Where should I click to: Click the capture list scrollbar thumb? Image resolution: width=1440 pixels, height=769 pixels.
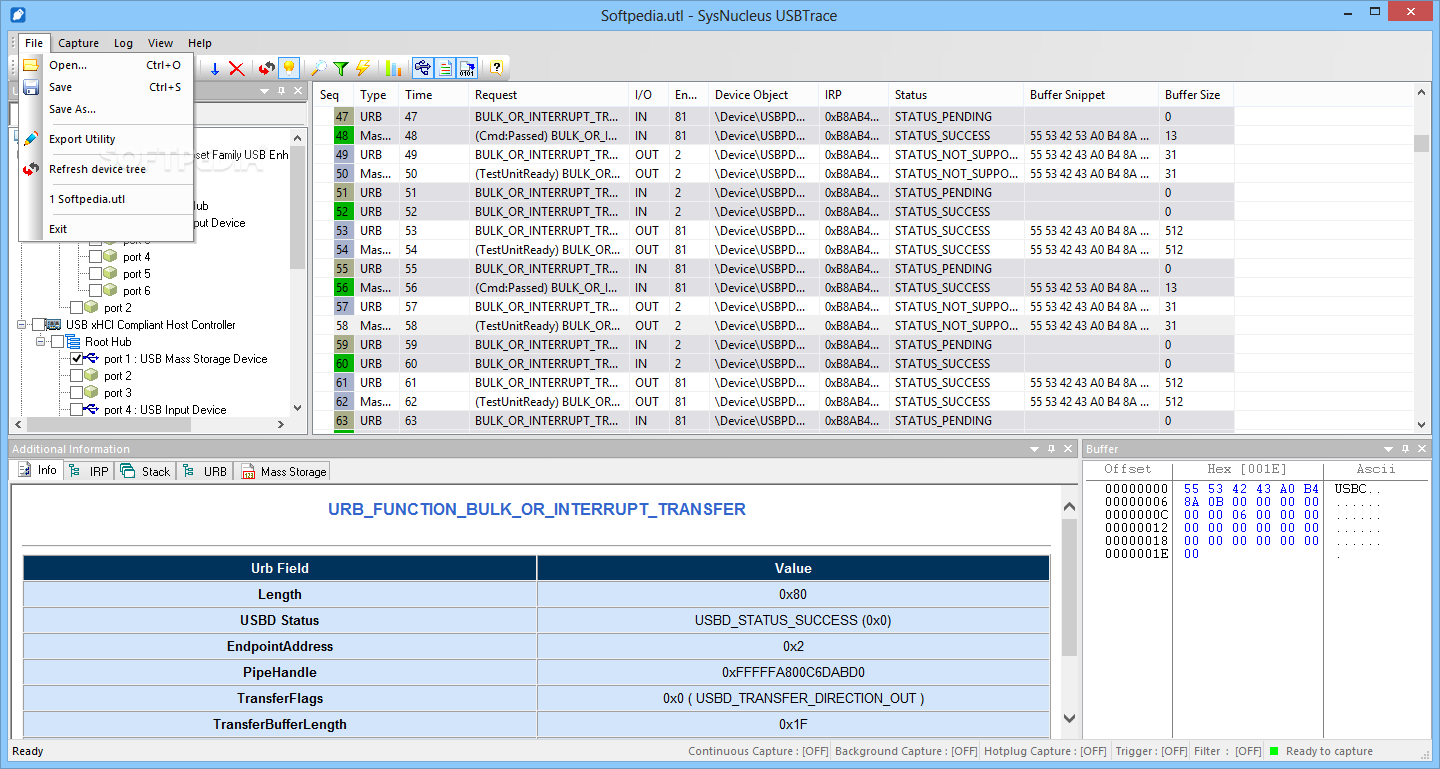(x=1422, y=143)
